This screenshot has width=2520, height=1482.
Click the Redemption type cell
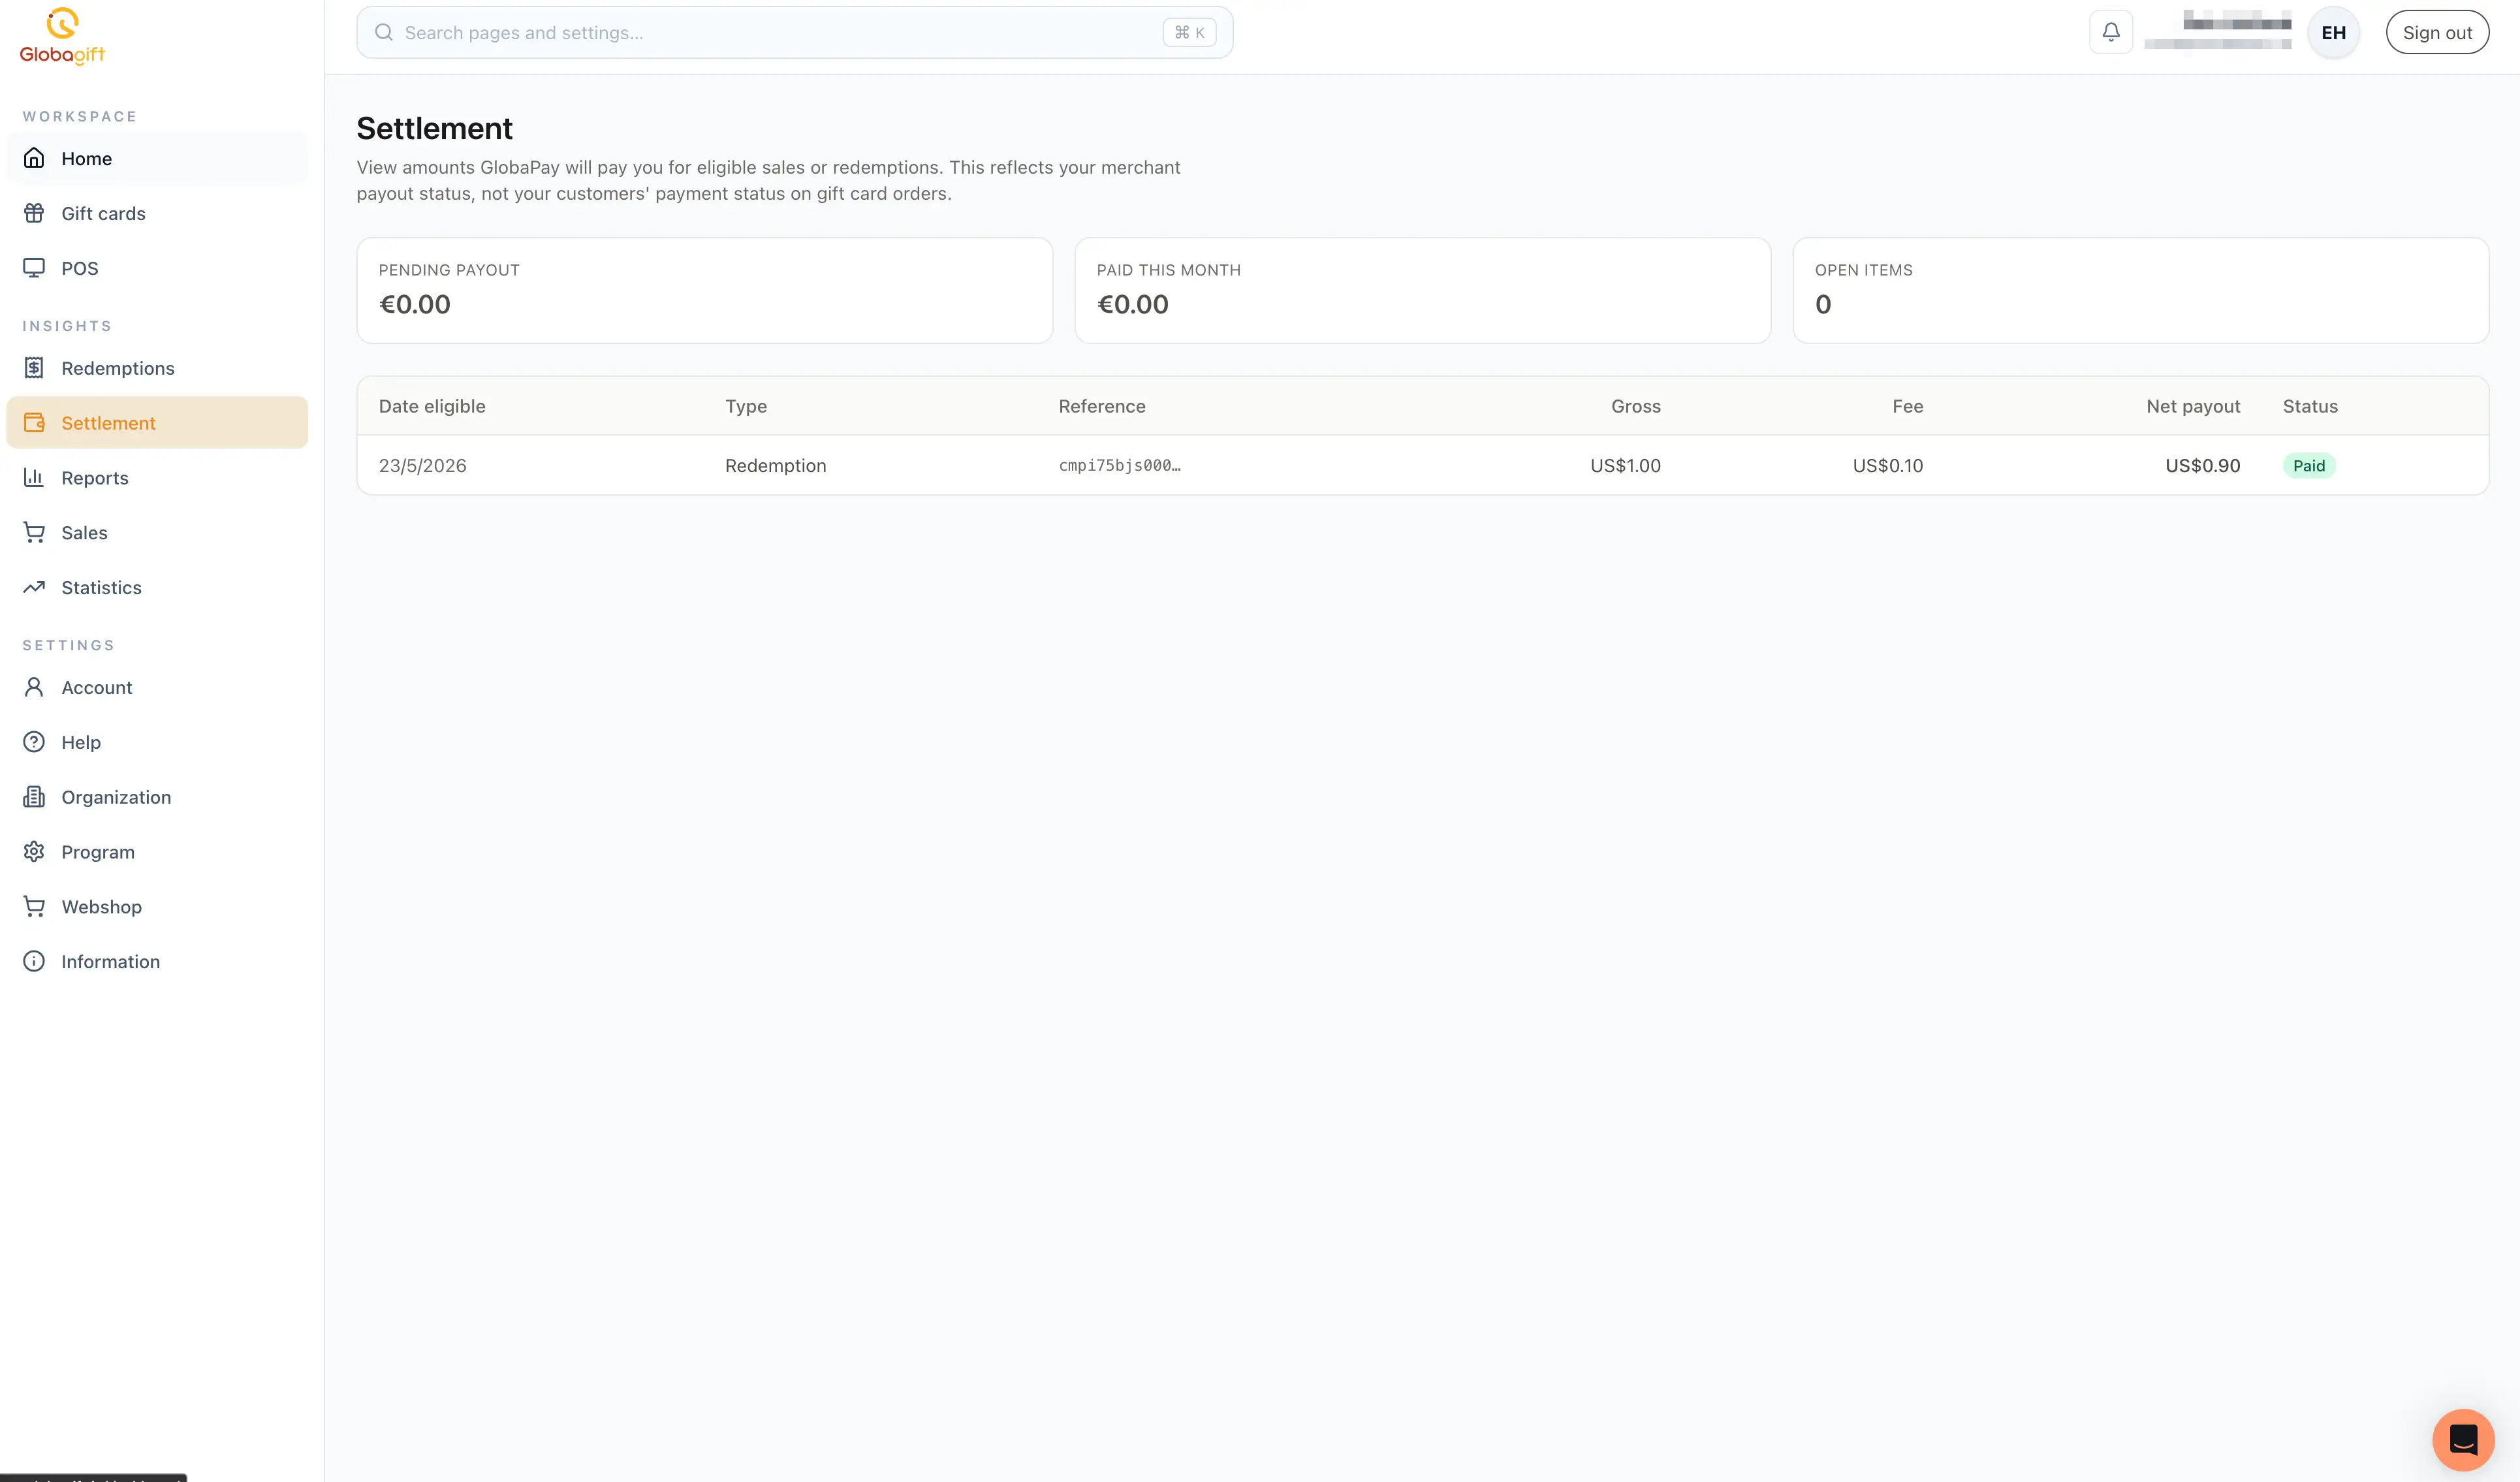click(x=775, y=465)
